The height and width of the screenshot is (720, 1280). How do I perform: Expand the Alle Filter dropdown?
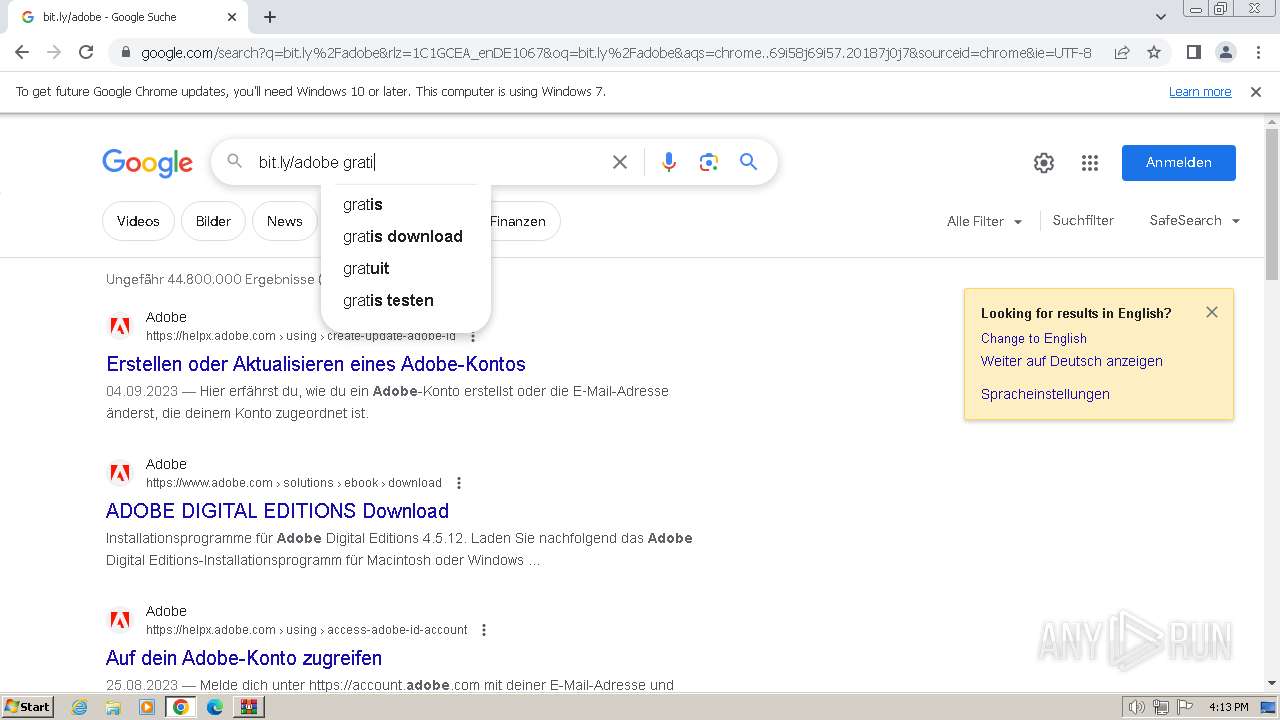coord(985,221)
